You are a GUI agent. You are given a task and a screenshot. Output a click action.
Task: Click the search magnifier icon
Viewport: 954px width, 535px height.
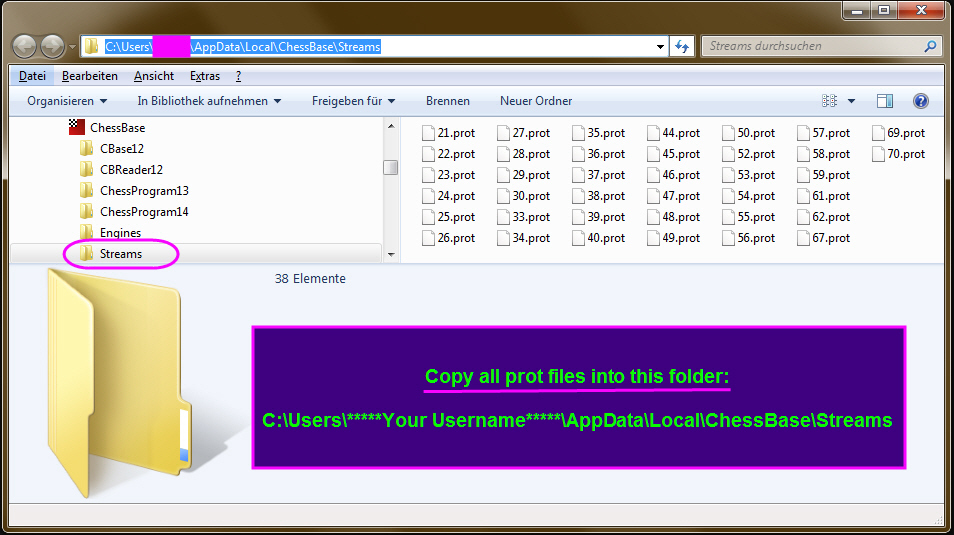coord(930,46)
